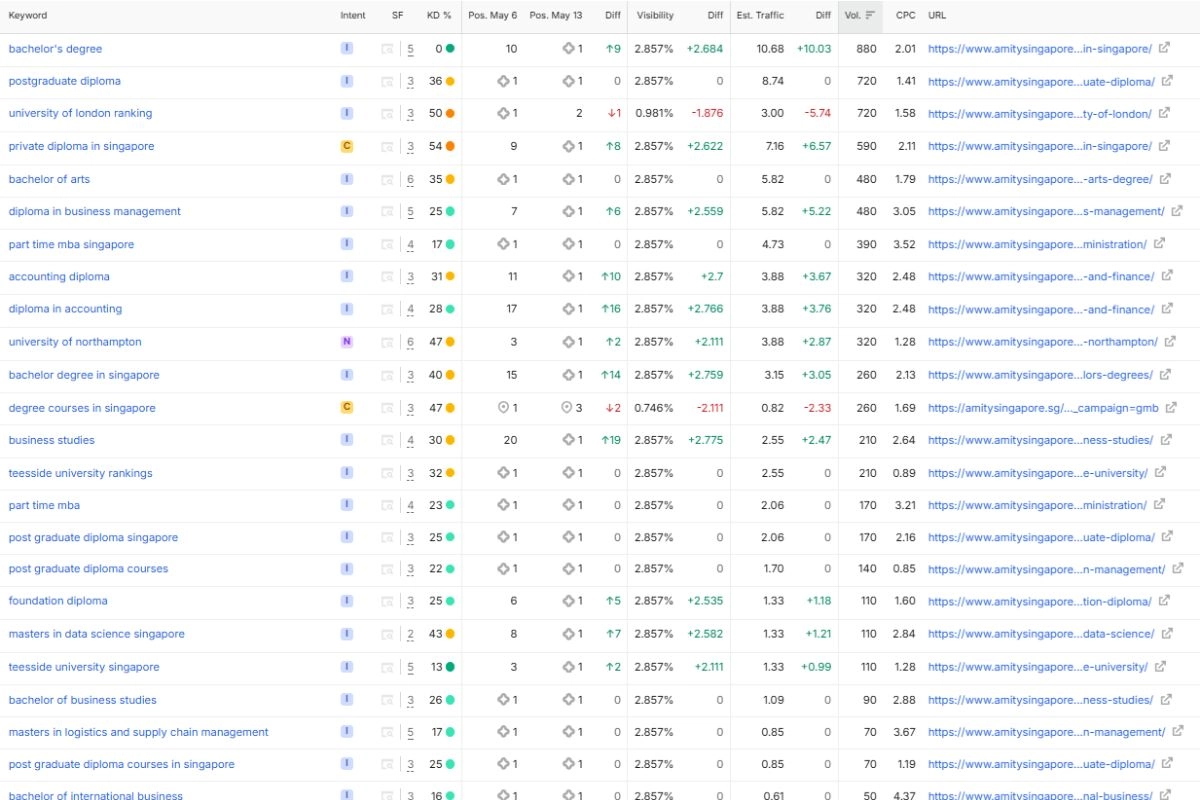1200x800 pixels.
Task: Open the accounting diploma keyword link
Action: (x=59, y=276)
